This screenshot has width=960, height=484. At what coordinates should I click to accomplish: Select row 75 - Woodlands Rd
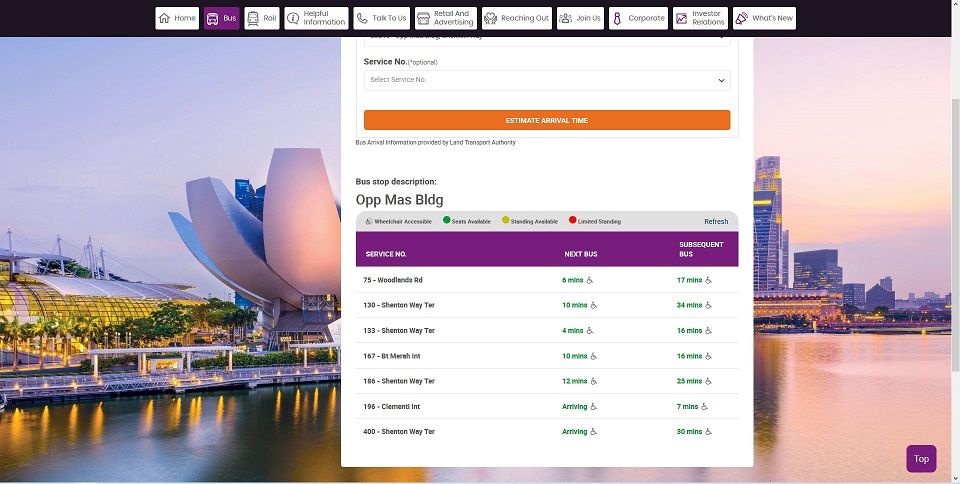[547, 280]
